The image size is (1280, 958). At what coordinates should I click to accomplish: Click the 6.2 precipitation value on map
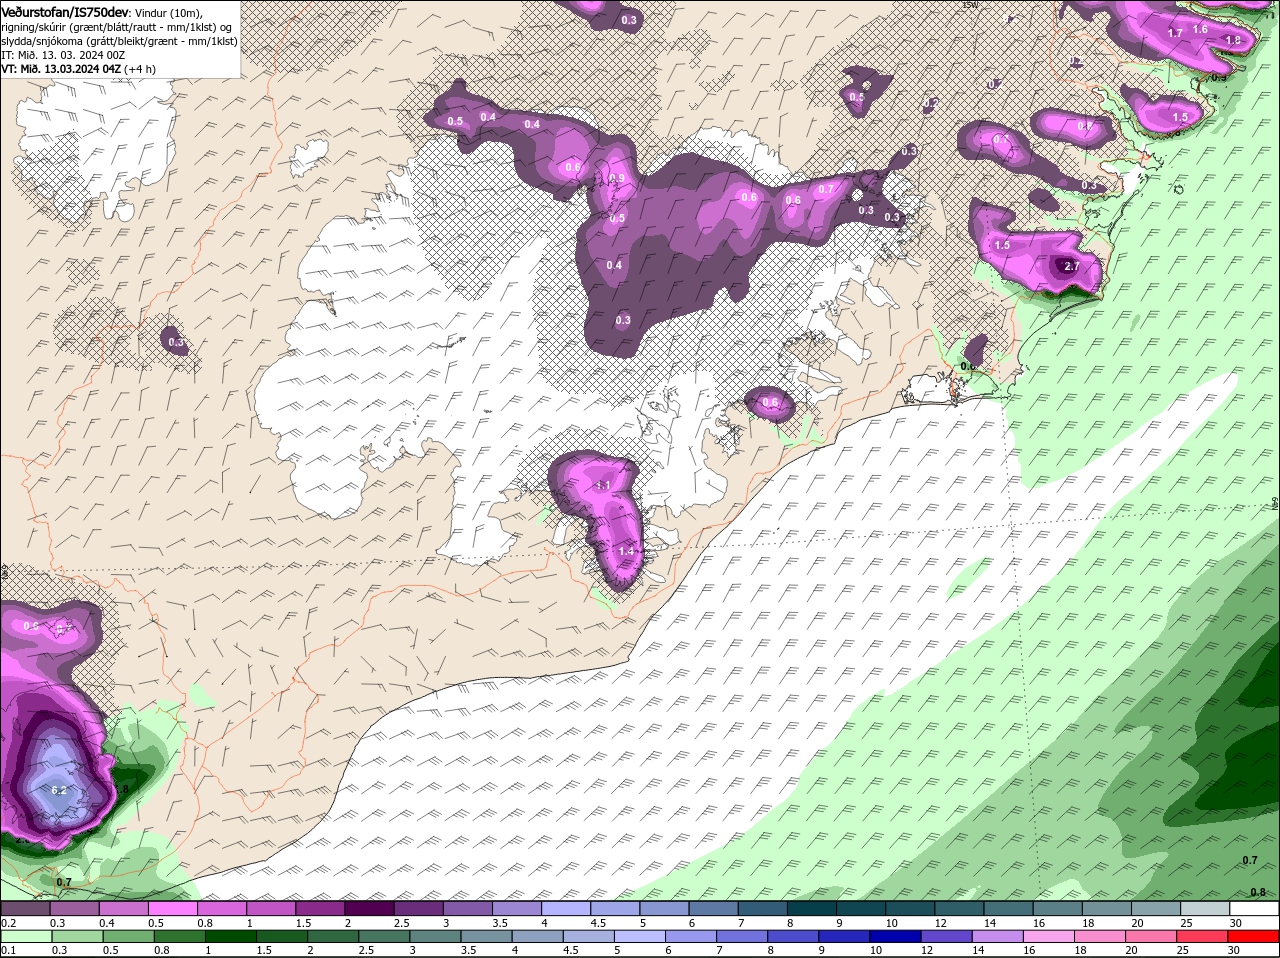coord(58,790)
